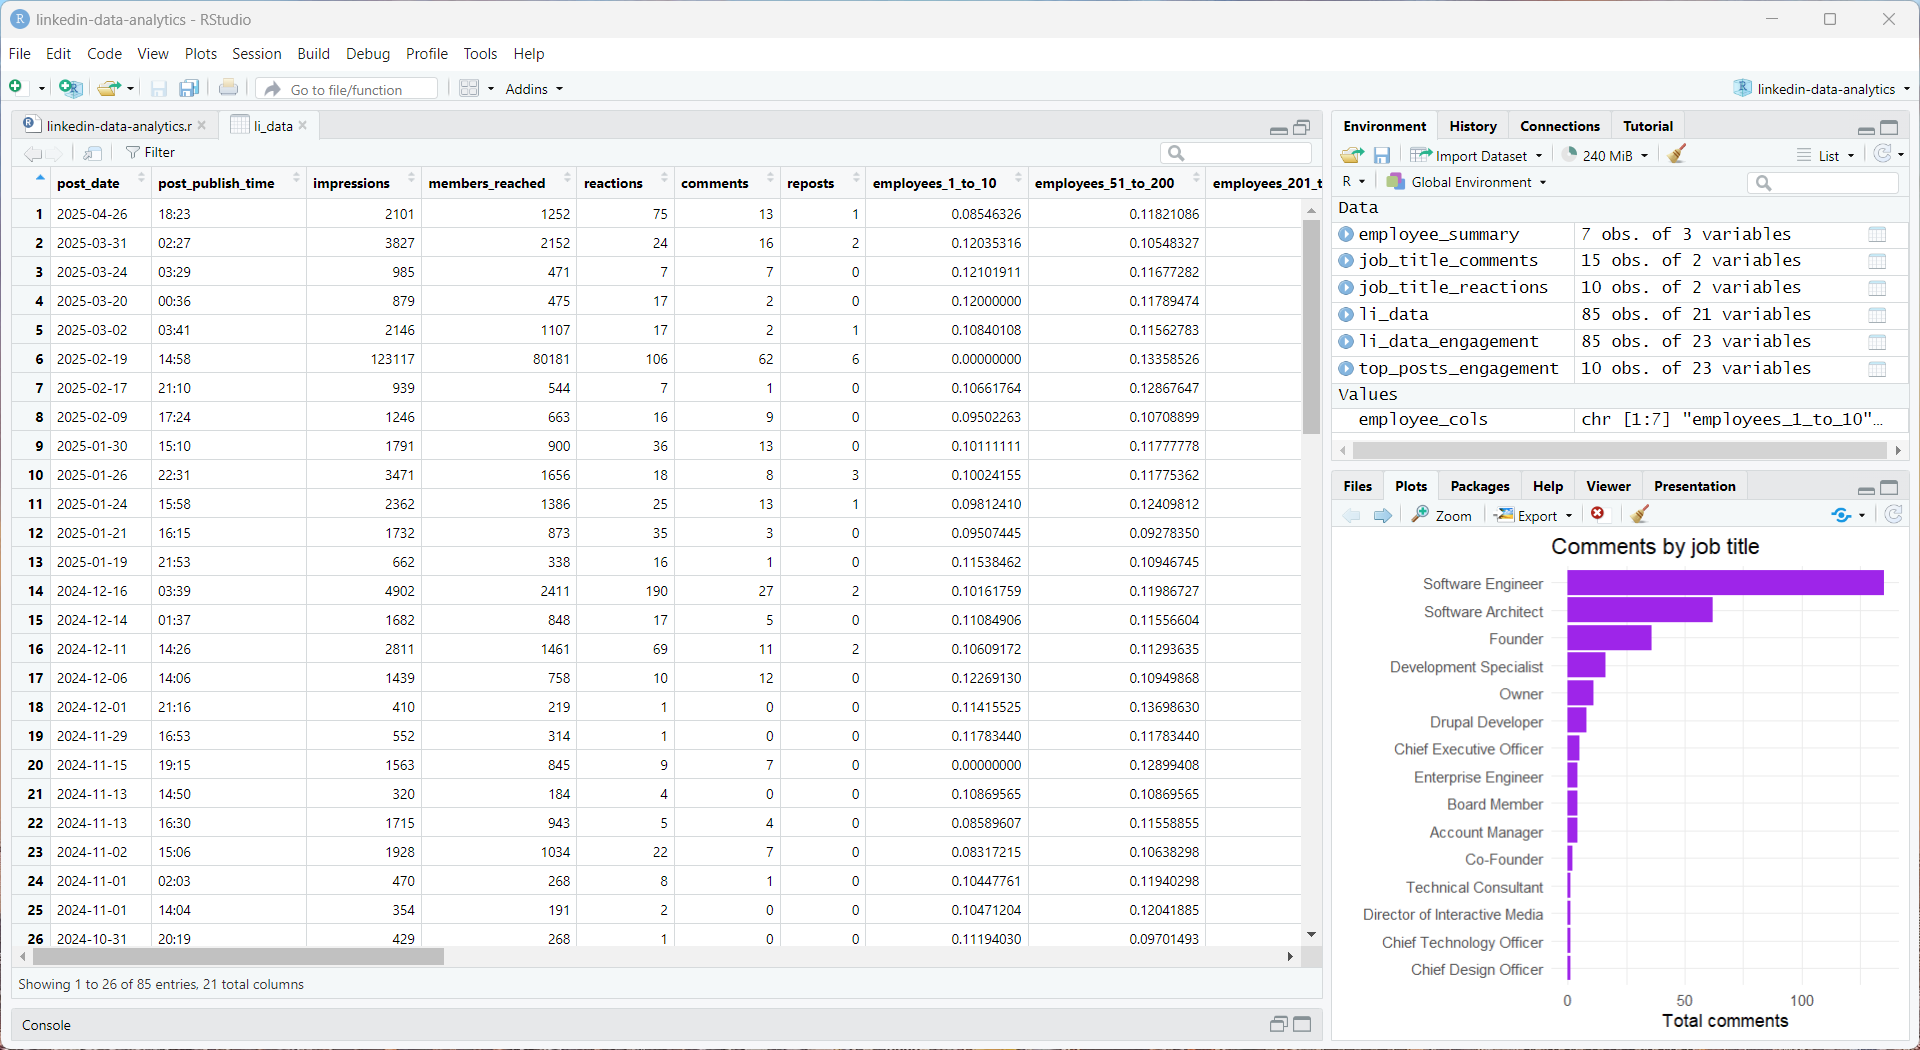
Task: Click the Filter button in data viewer
Action: pyautogui.click(x=151, y=153)
